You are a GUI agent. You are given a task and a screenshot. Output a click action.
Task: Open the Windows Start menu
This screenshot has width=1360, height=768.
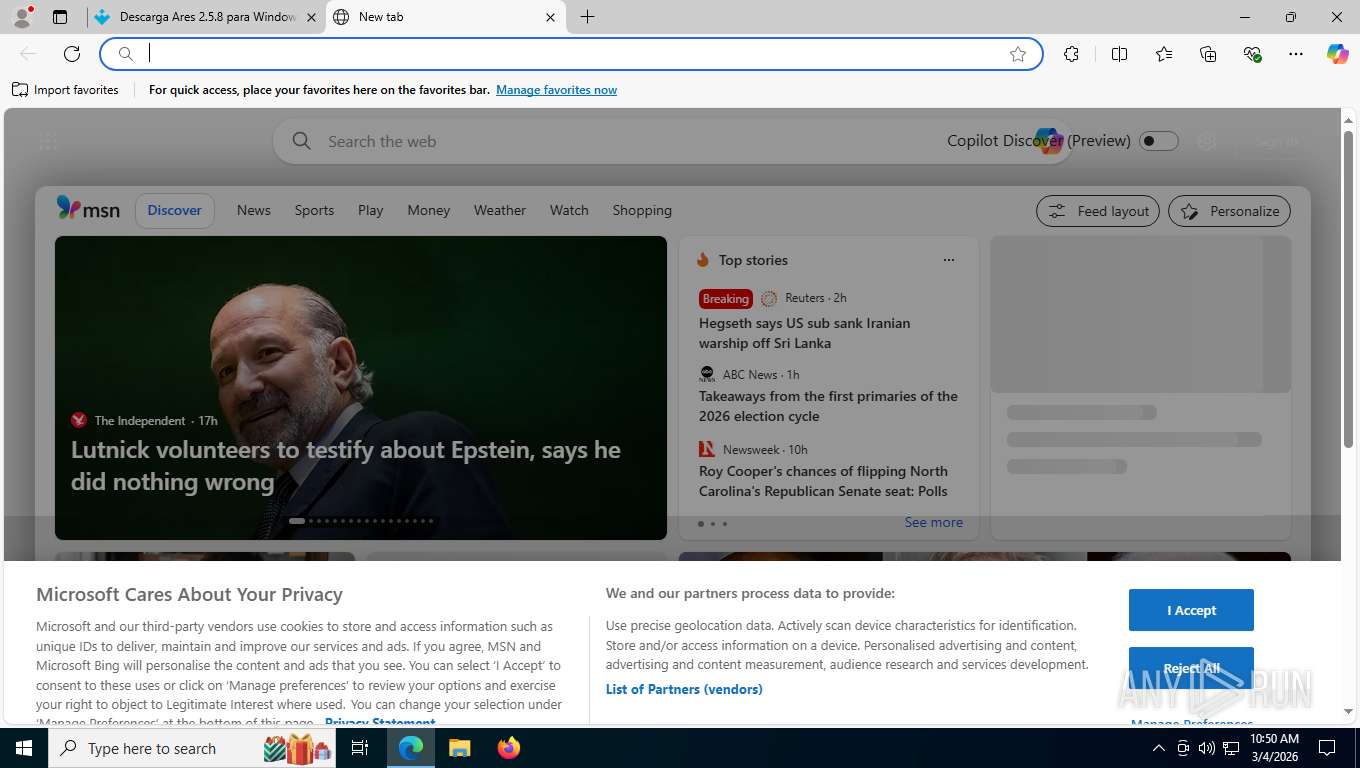[23, 748]
